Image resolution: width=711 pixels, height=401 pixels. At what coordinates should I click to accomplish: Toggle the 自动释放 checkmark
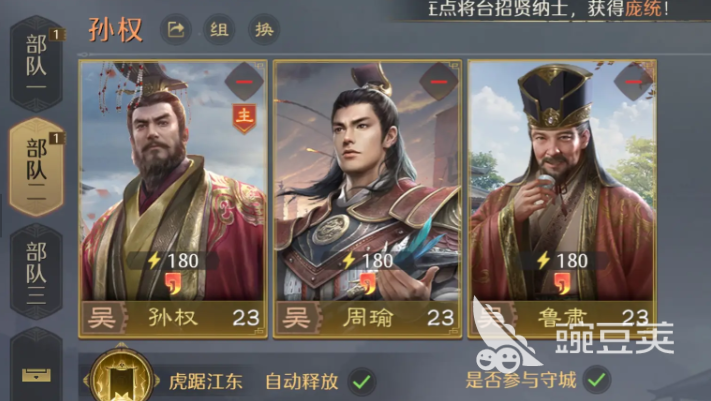click(362, 381)
